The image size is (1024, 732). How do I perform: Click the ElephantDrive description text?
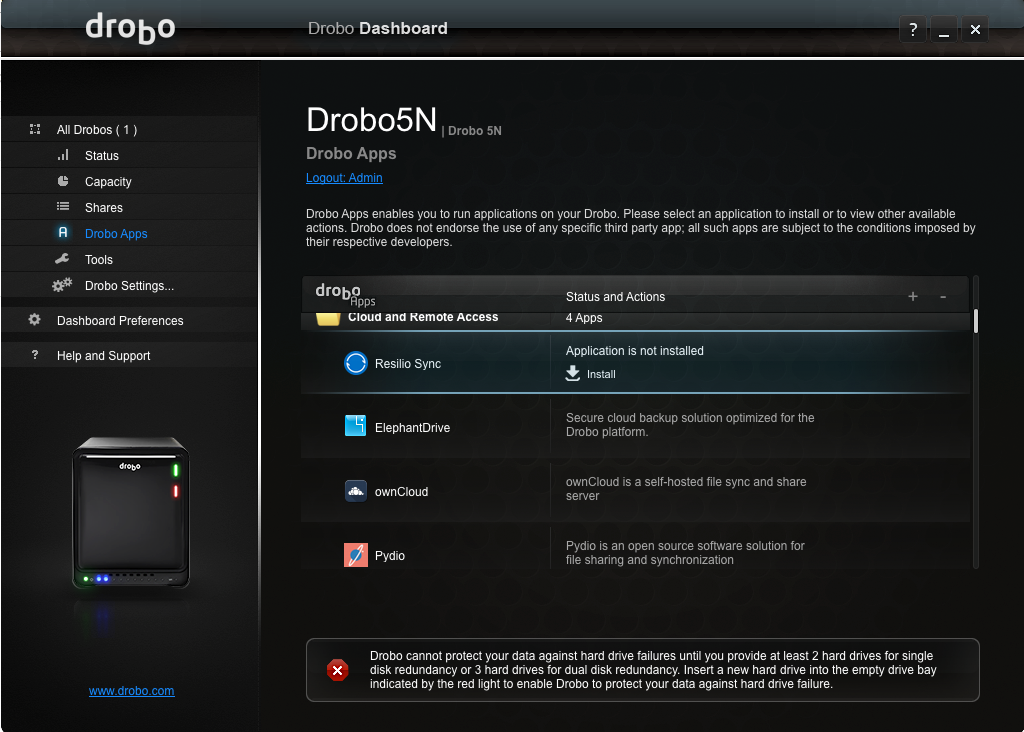[x=690, y=424]
